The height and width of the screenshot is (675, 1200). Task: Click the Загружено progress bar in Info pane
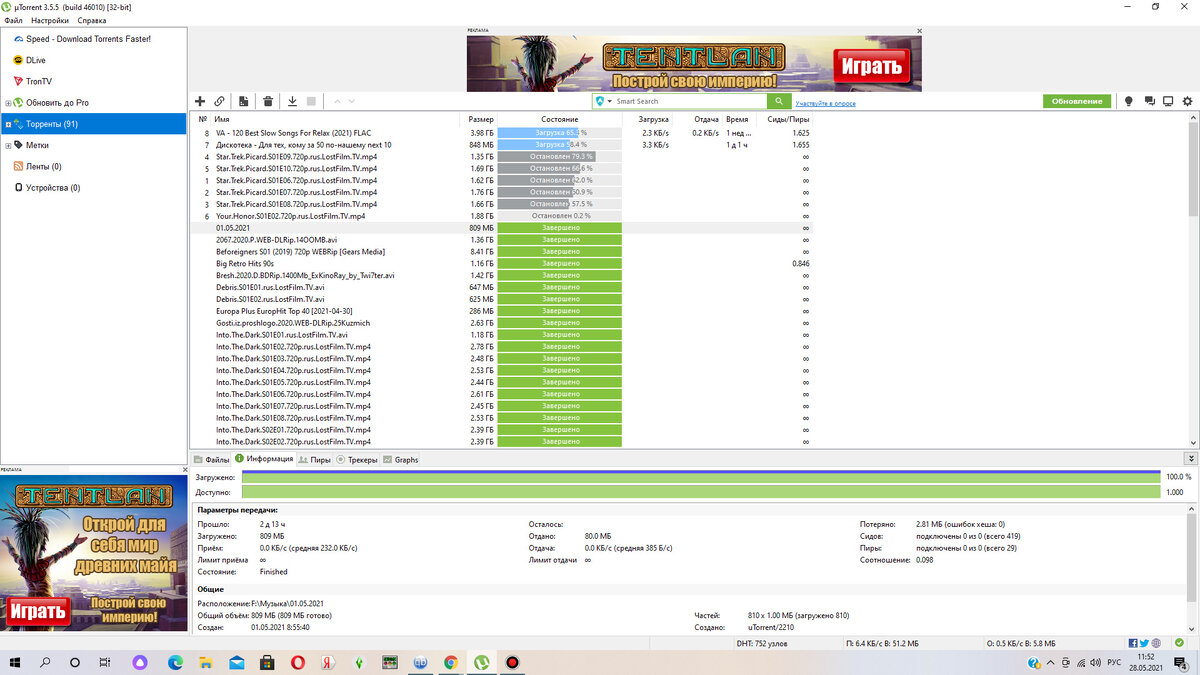(701, 477)
